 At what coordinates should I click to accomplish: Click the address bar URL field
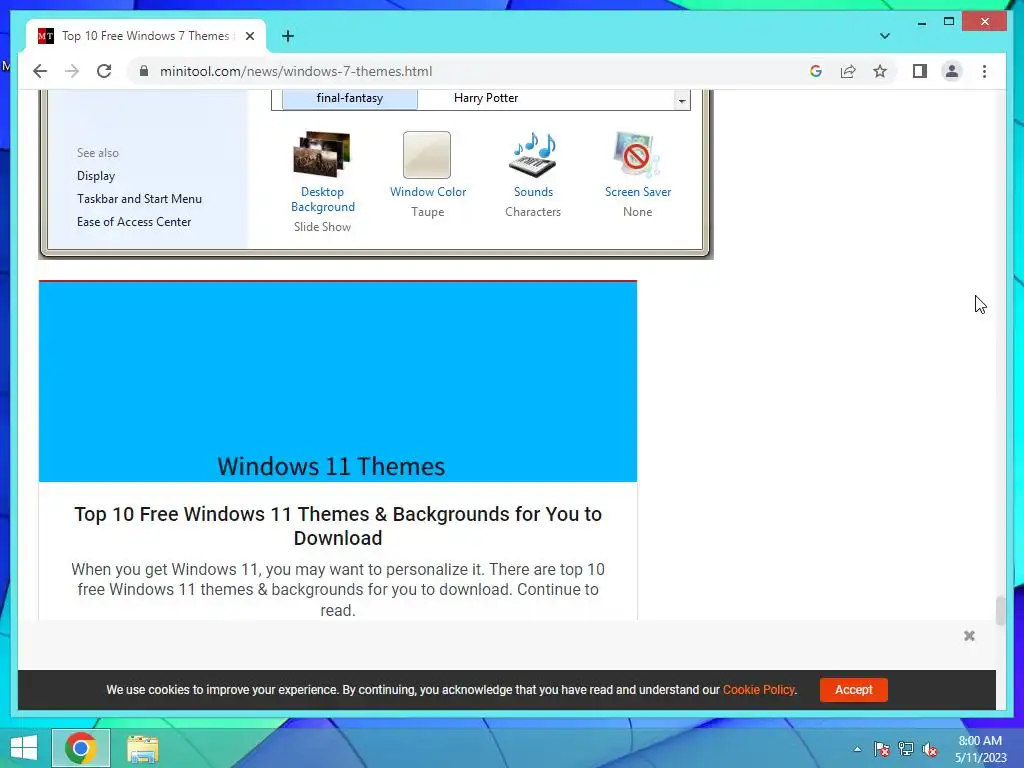(x=470, y=71)
